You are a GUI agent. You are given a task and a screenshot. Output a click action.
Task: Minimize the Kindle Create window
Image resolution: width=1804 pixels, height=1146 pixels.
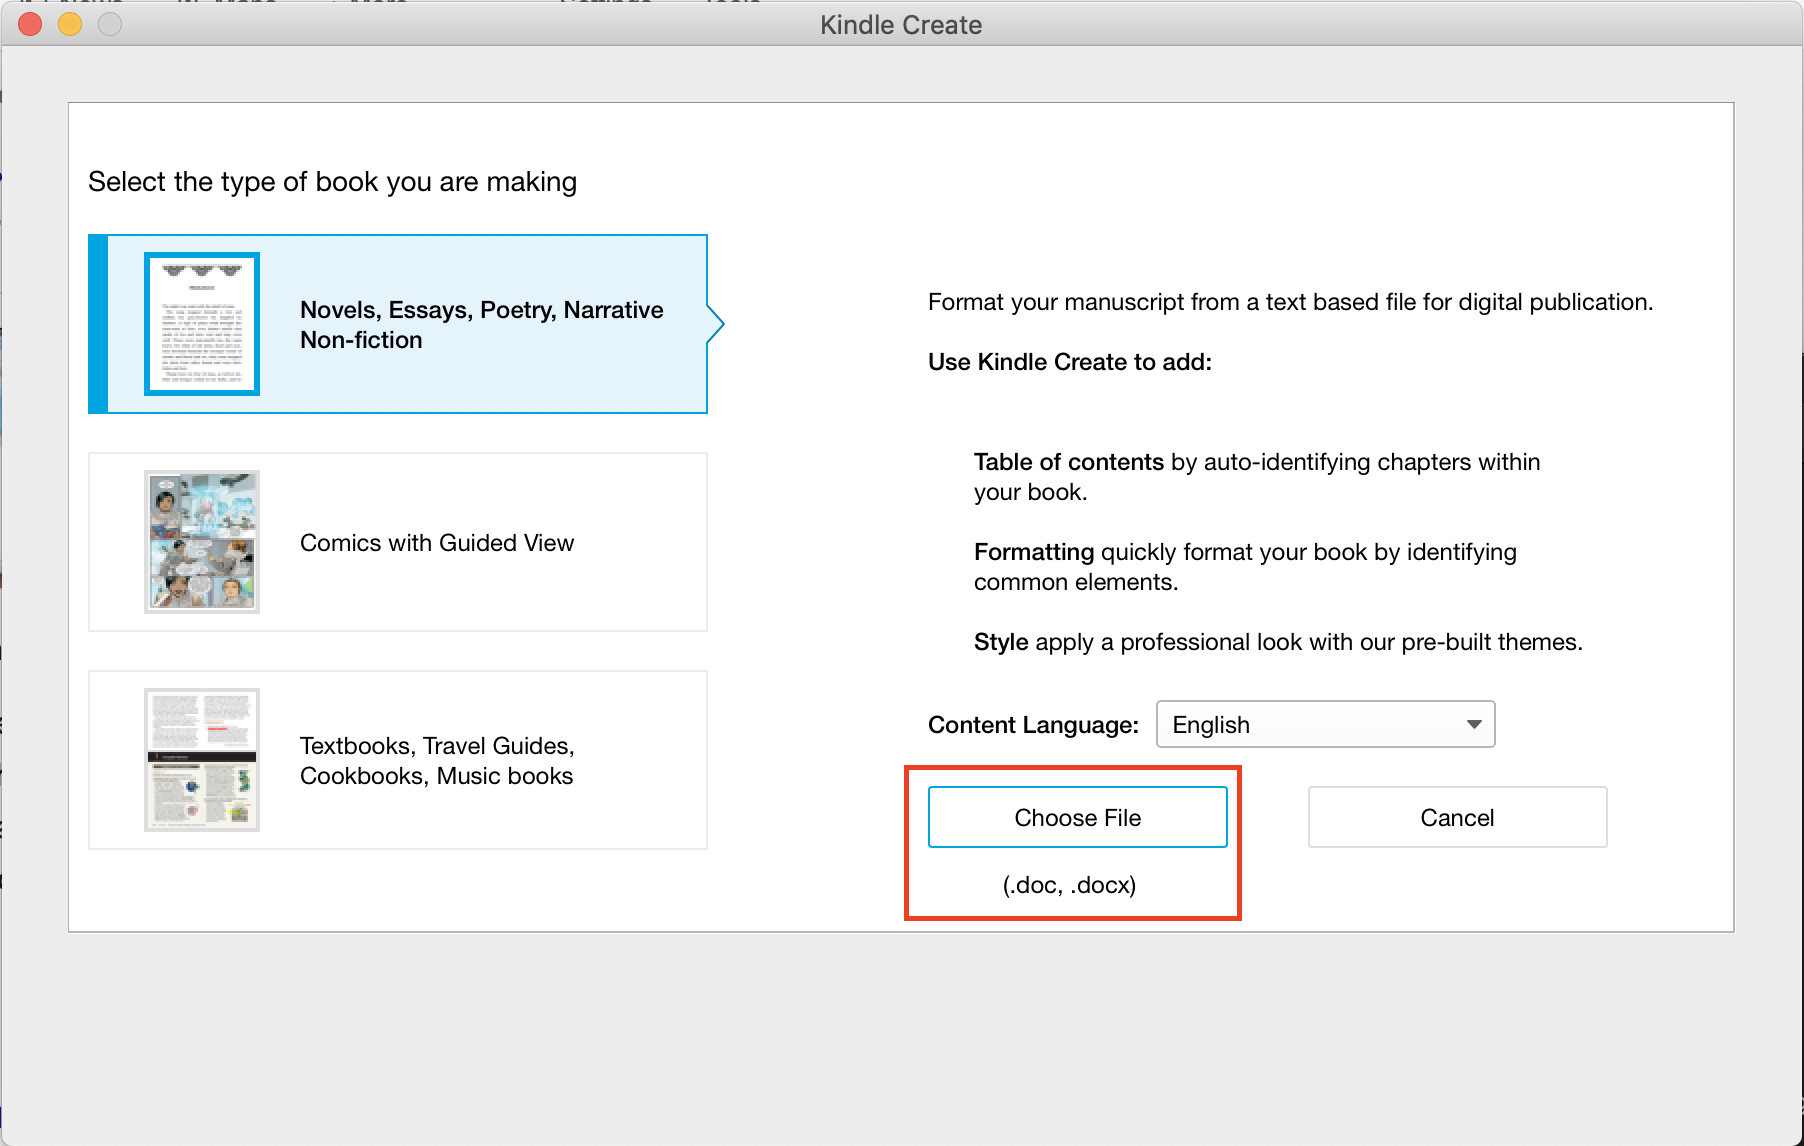[69, 24]
